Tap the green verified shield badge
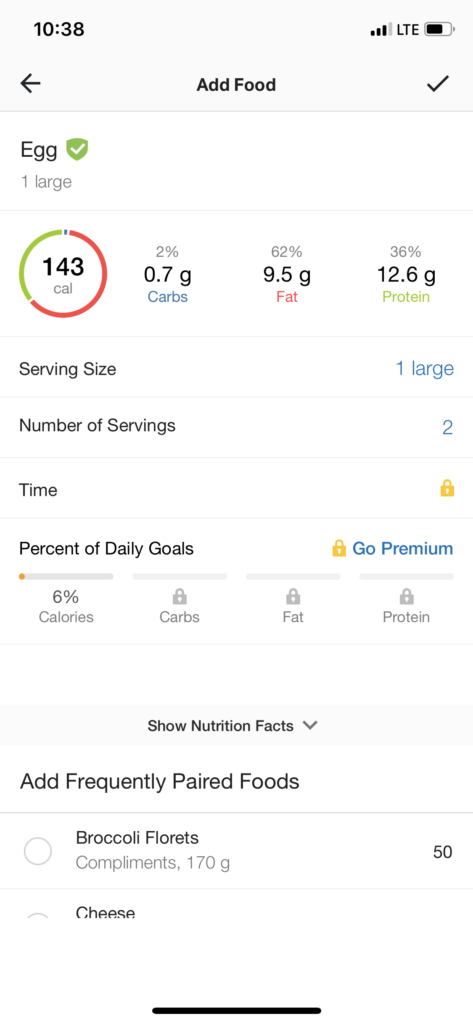 [77, 150]
